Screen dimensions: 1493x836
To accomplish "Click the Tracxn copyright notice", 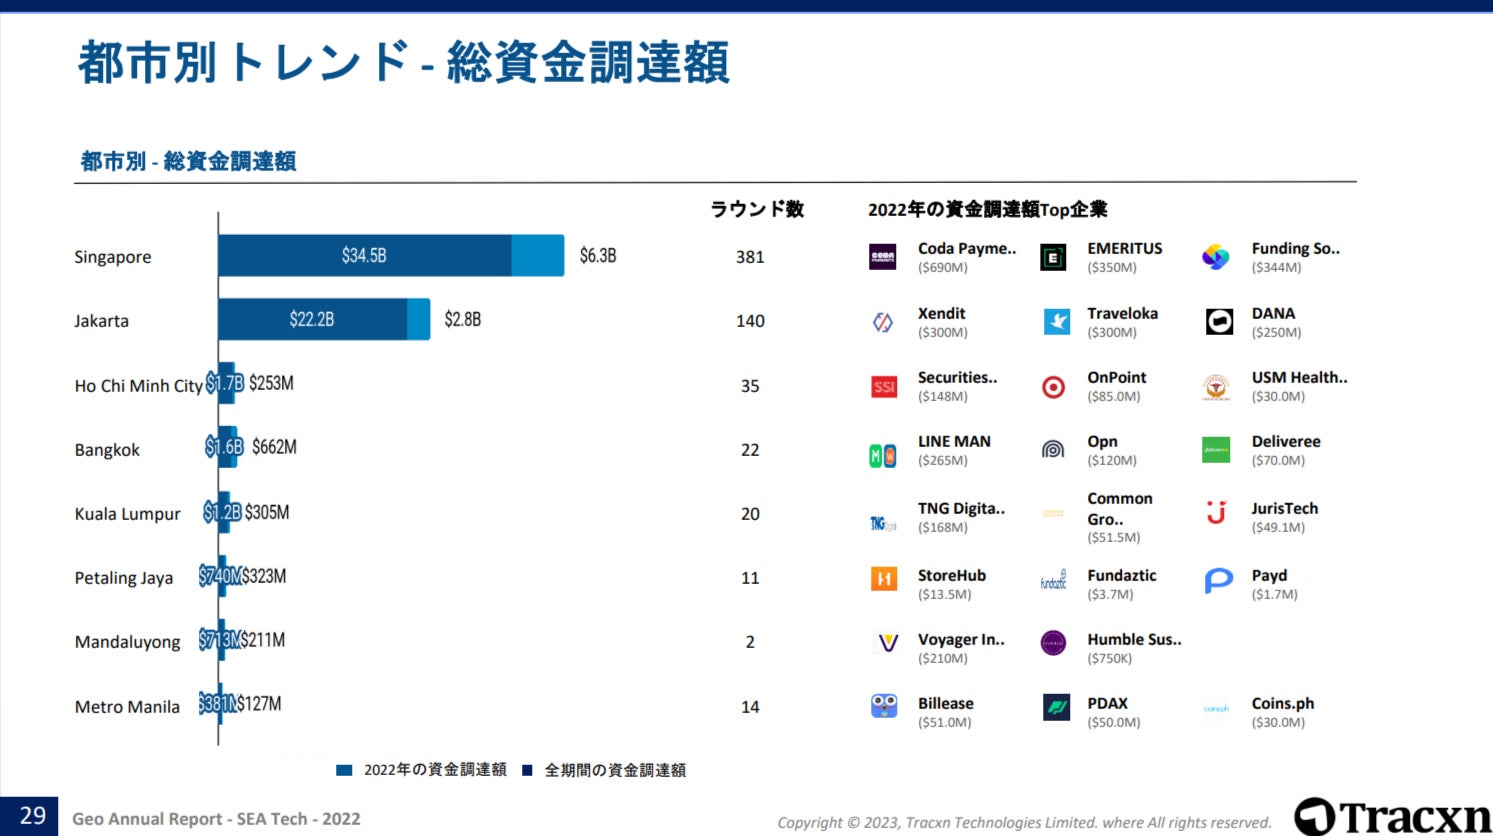I will [1024, 822].
